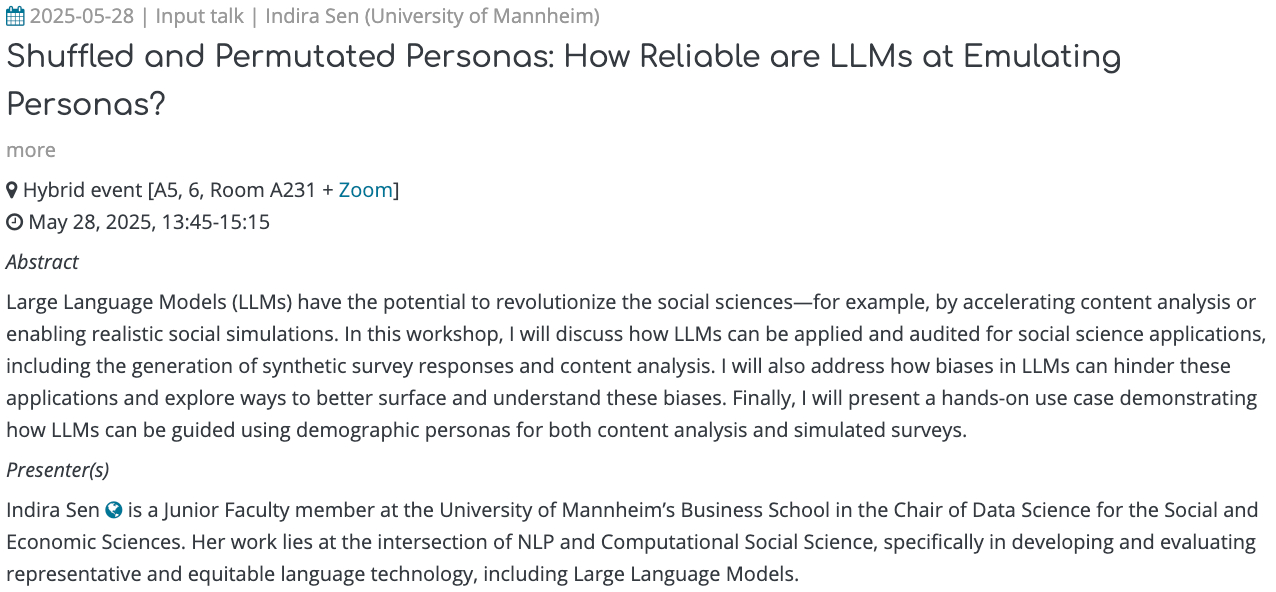The width and height of the screenshot is (1276, 592).
Task: Open the Zoom meeting link
Action: point(365,190)
